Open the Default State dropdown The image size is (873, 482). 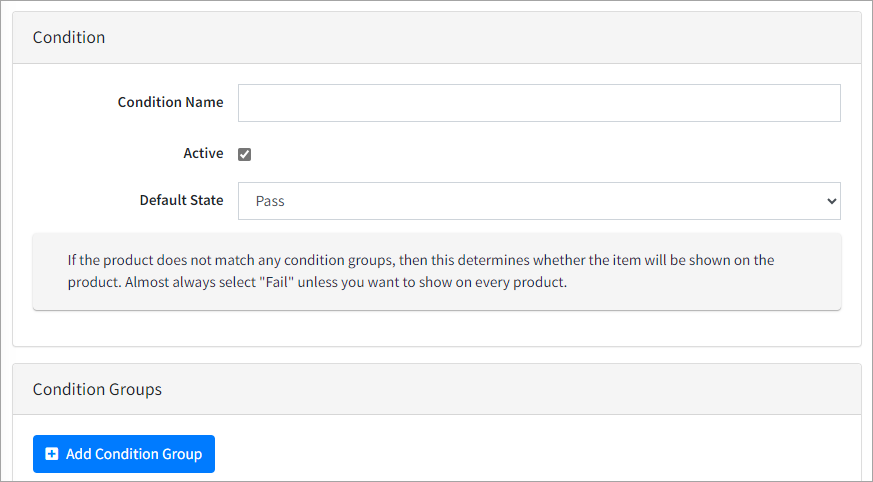[539, 201]
